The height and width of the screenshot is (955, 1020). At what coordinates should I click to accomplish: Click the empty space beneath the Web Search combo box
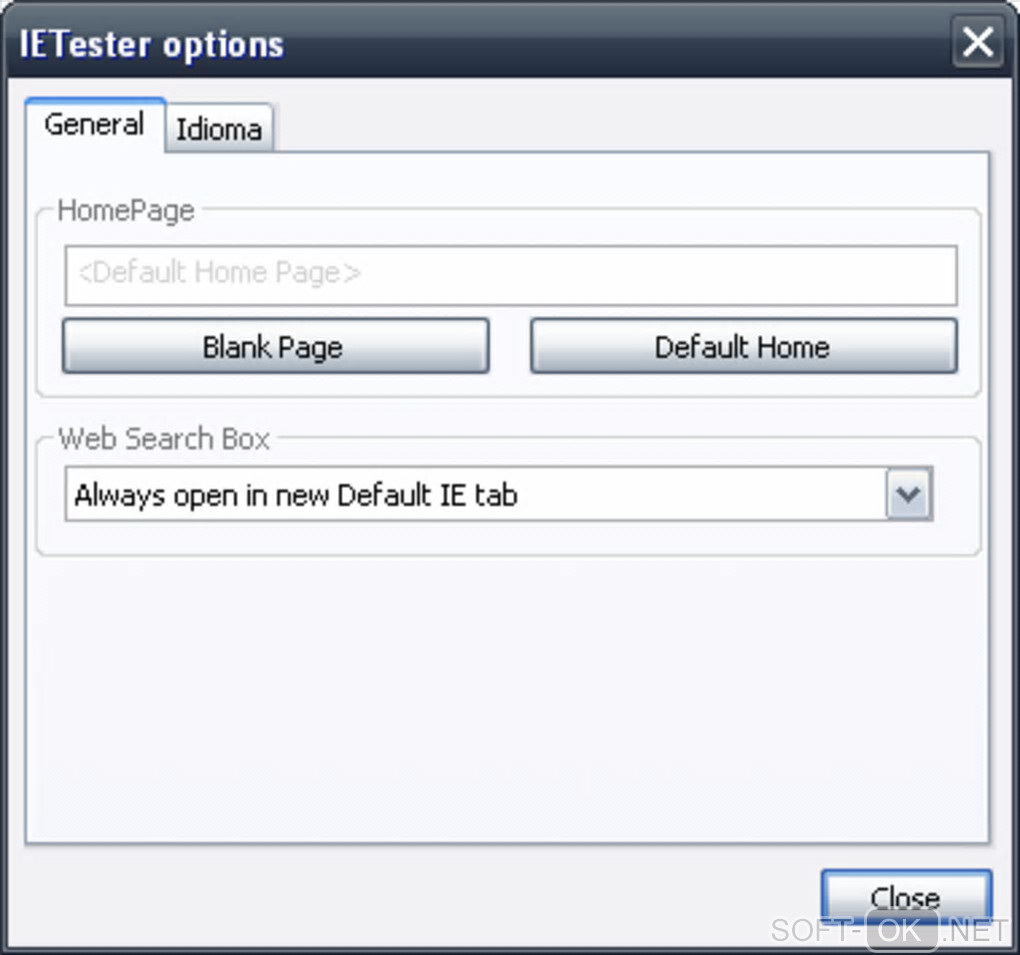click(x=500, y=537)
